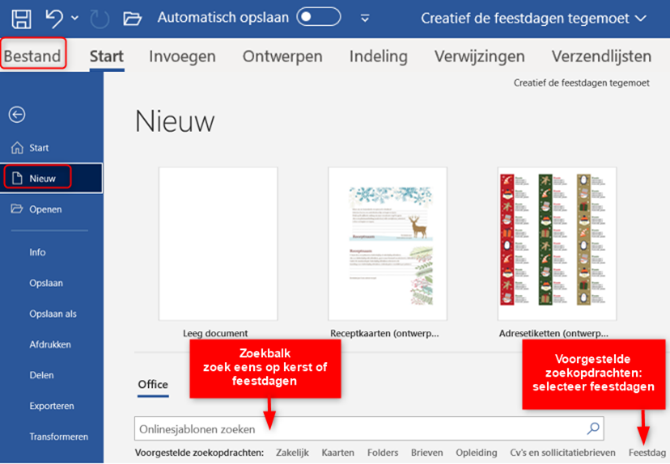Click the Feestdag suggested search

pyautogui.click(x=647, y=452)
